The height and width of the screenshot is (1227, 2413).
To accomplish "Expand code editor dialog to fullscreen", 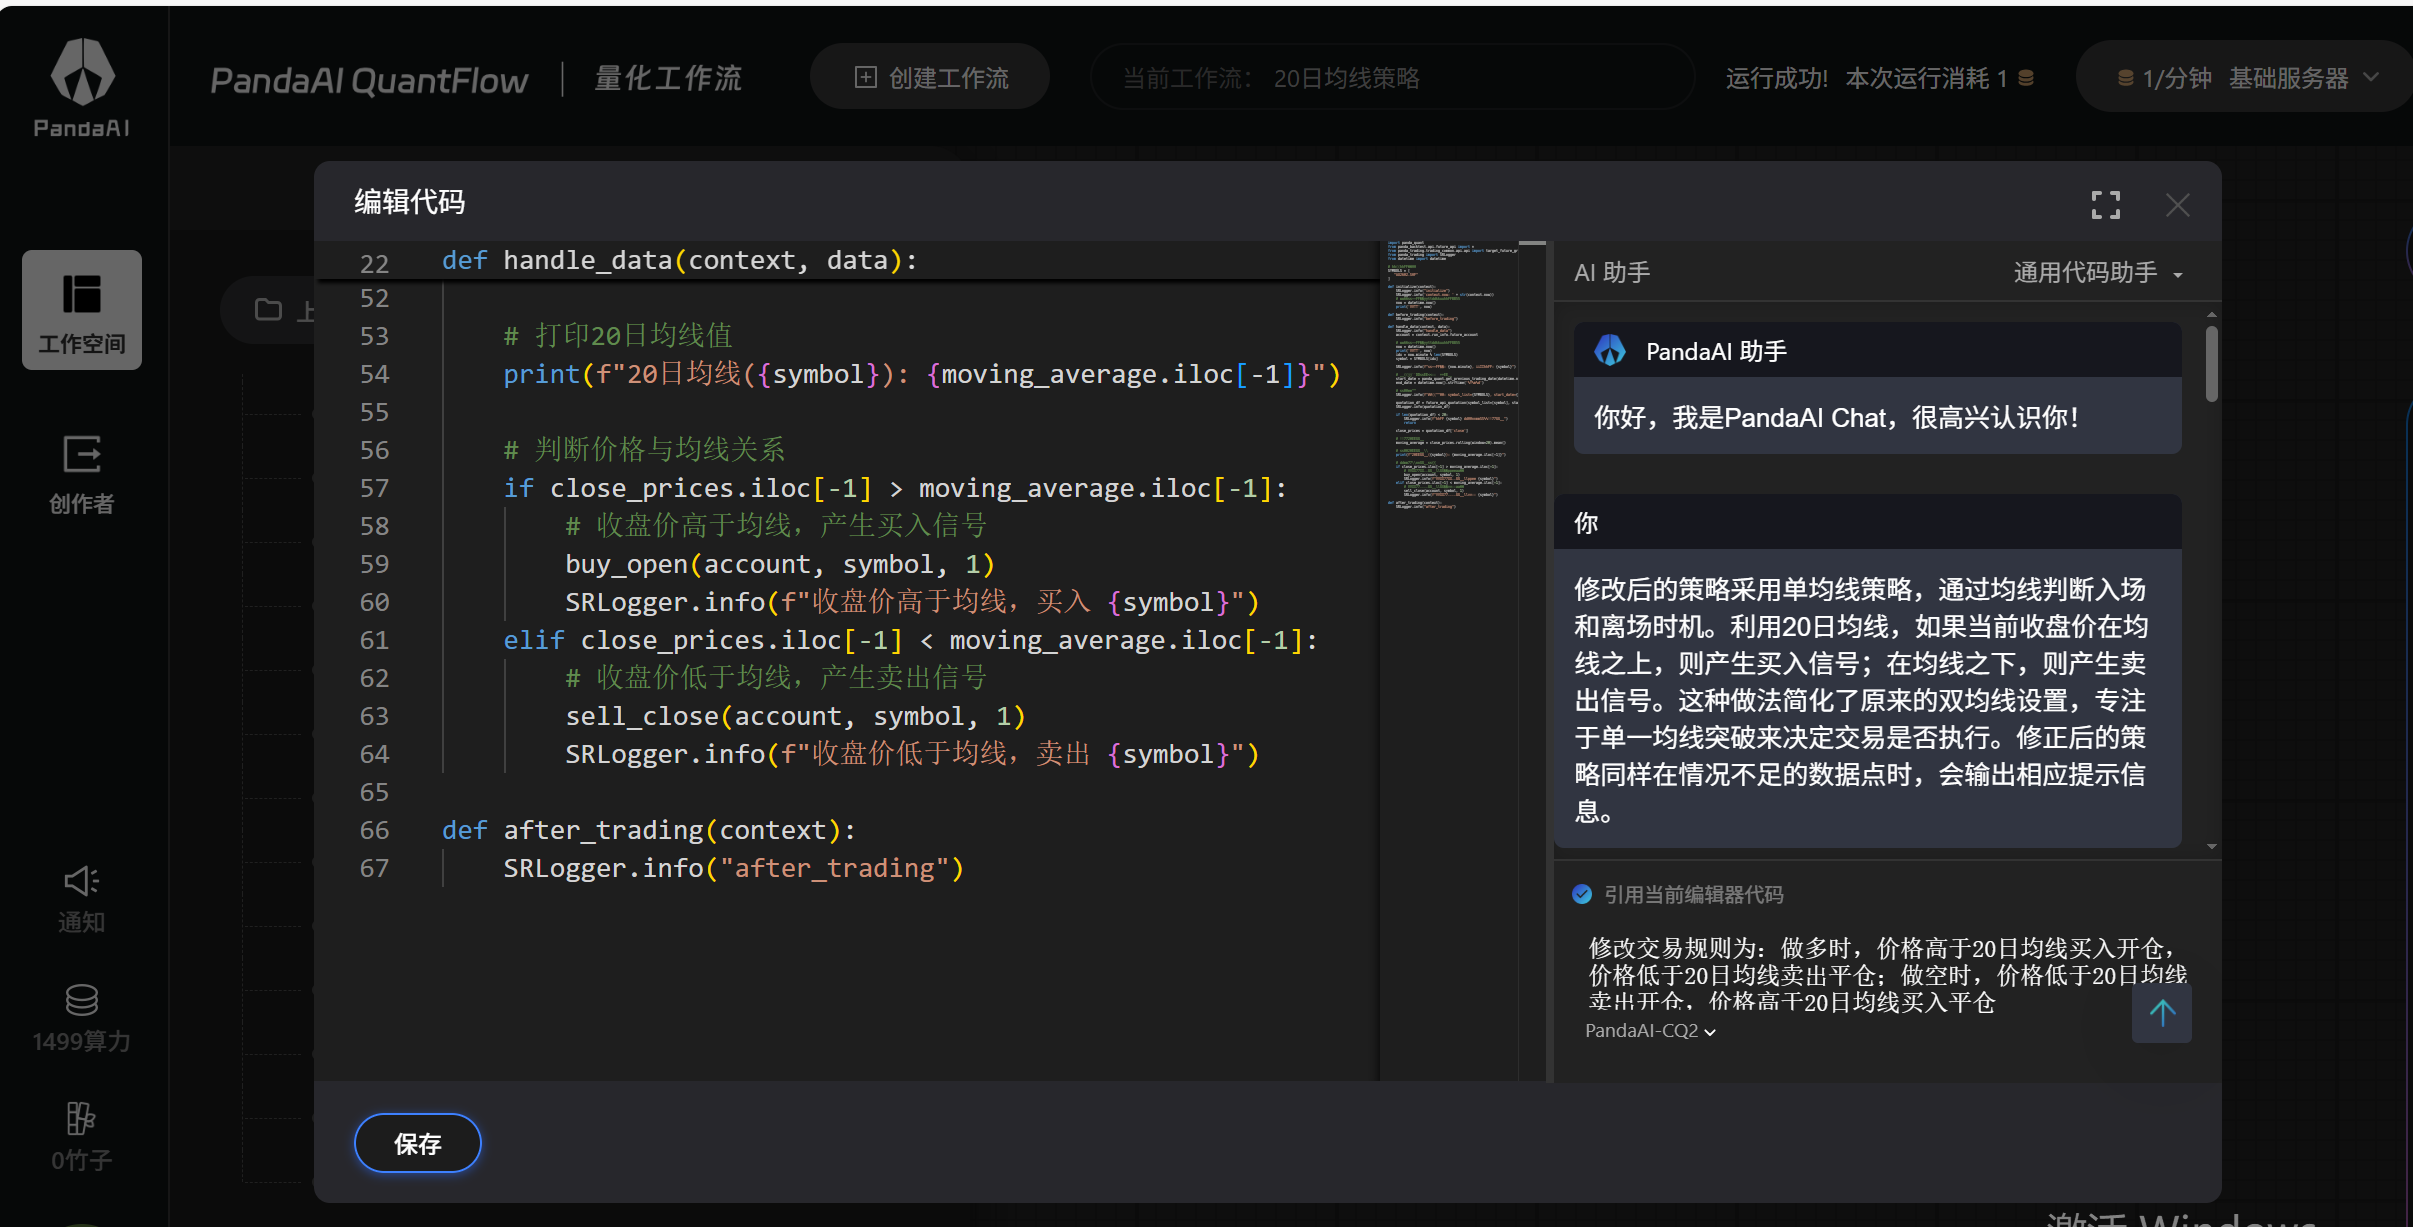I will [x=2105, y=205].
